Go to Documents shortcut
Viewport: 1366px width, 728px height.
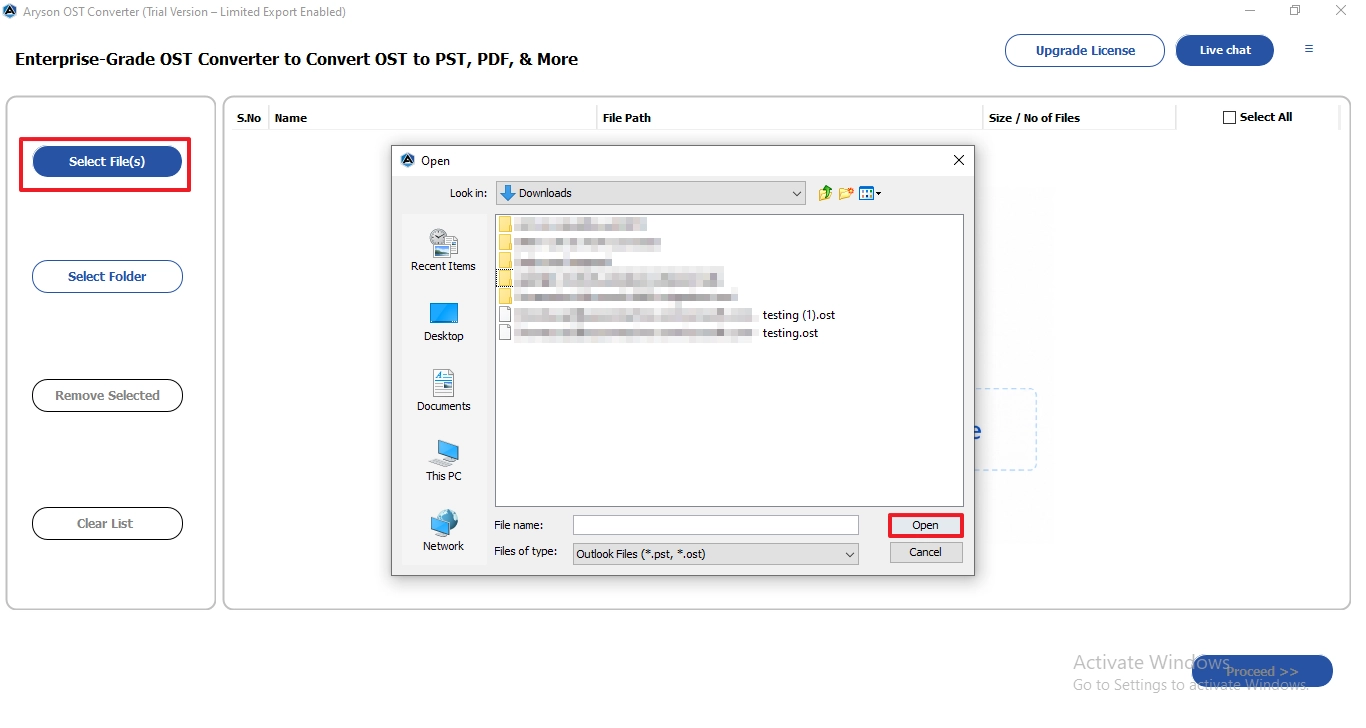(443, 391)
